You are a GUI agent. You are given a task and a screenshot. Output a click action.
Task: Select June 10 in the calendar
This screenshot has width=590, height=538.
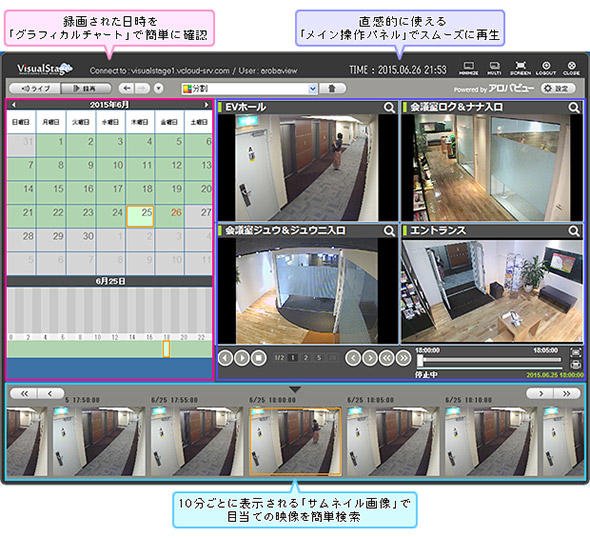click(111, 169)
